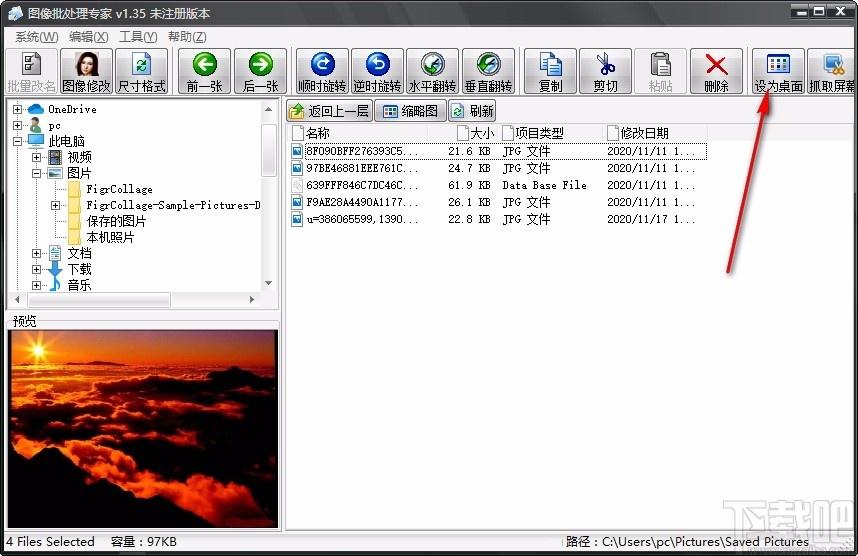Screen dimensions: 858x556
Task: Flip vertically with 垂直翻转
Action: point(489,71)
